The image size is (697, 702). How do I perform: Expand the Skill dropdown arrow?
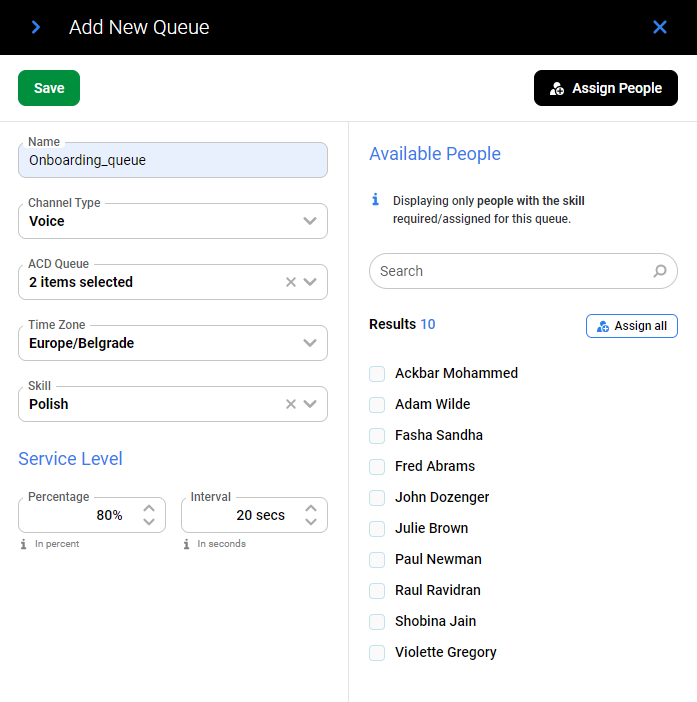pos(311,404)
